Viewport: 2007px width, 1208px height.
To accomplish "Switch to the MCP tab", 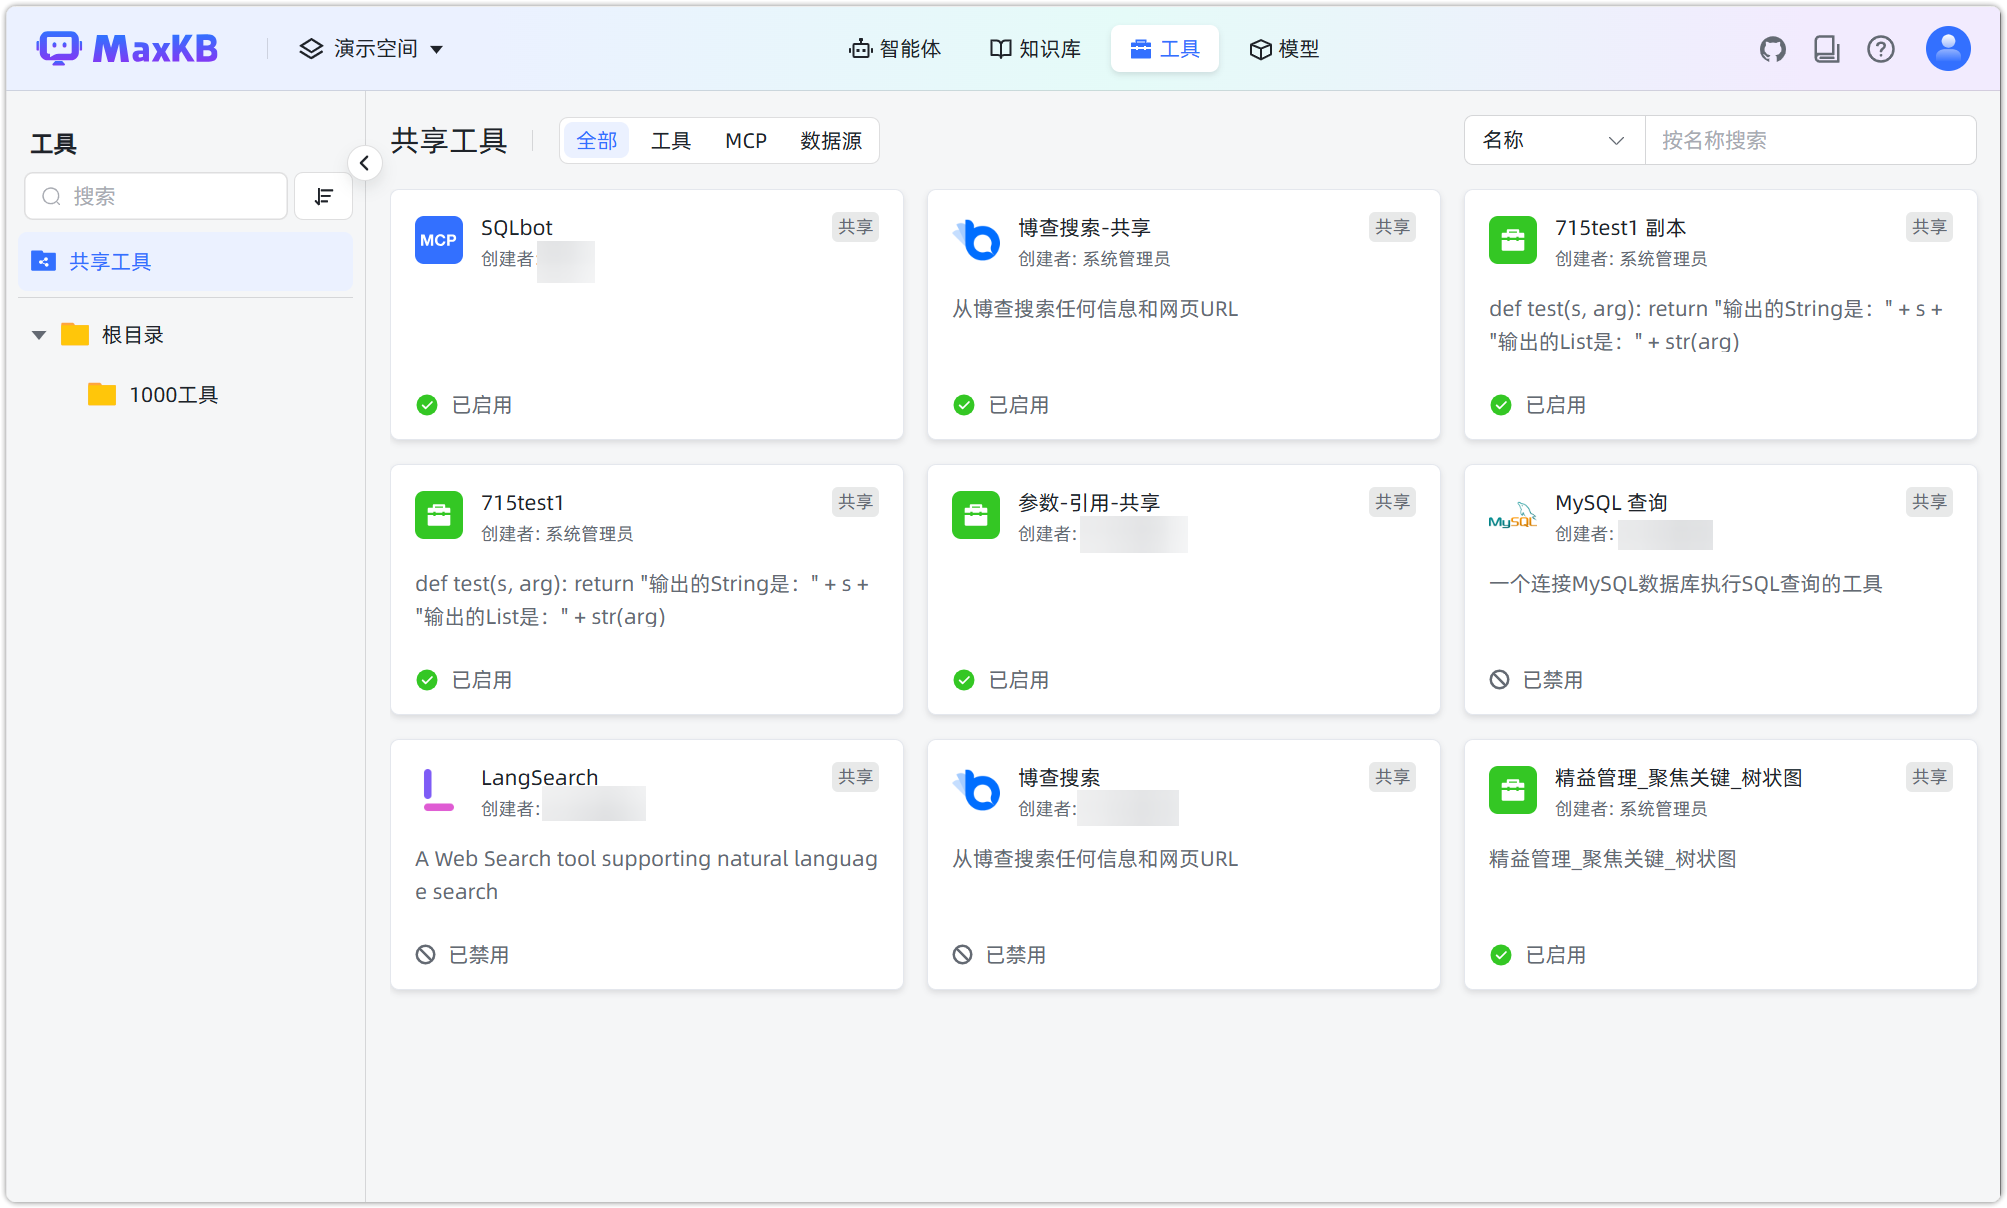I will (x=745, y=140).
